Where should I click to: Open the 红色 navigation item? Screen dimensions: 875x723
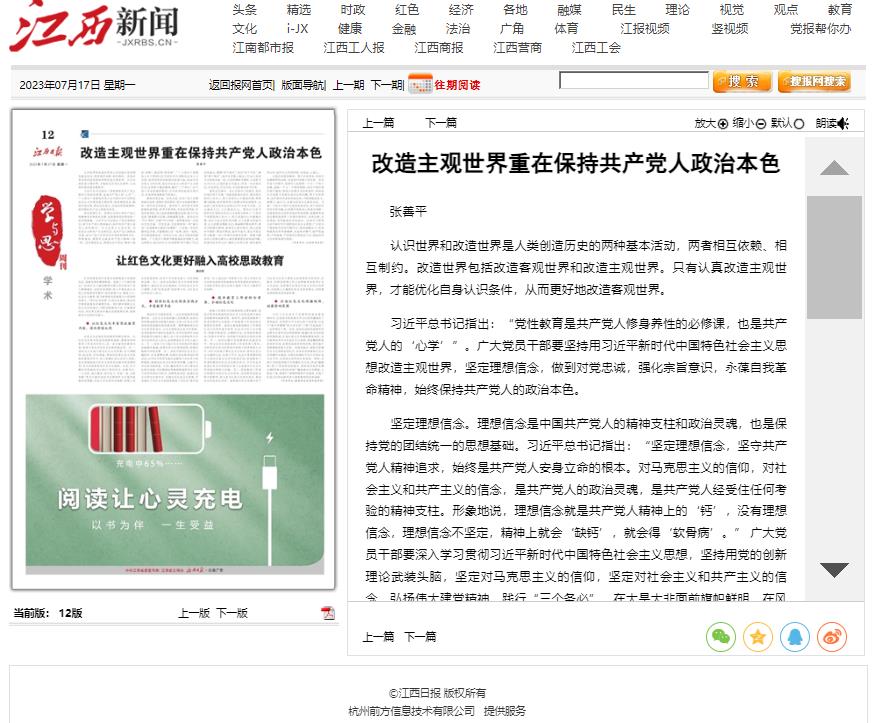pos(407,9)
